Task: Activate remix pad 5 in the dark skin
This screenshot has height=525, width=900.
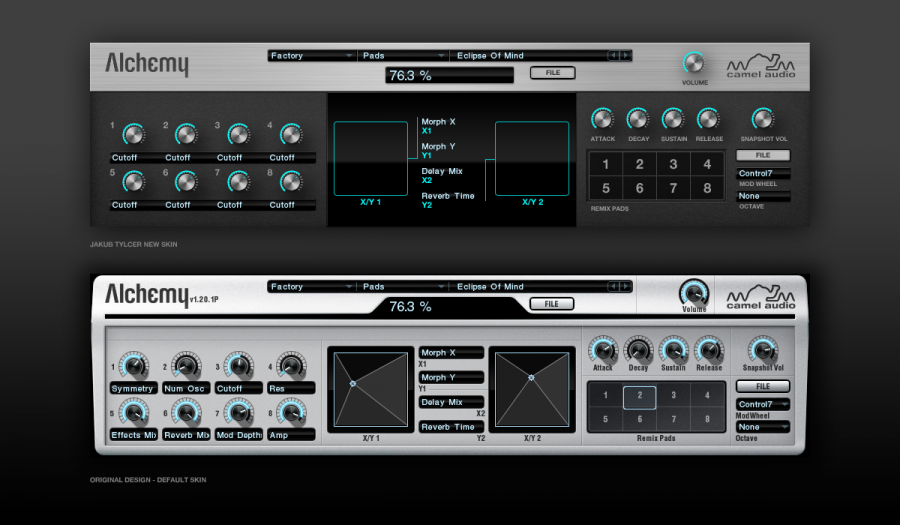Action: coord(606,188)
